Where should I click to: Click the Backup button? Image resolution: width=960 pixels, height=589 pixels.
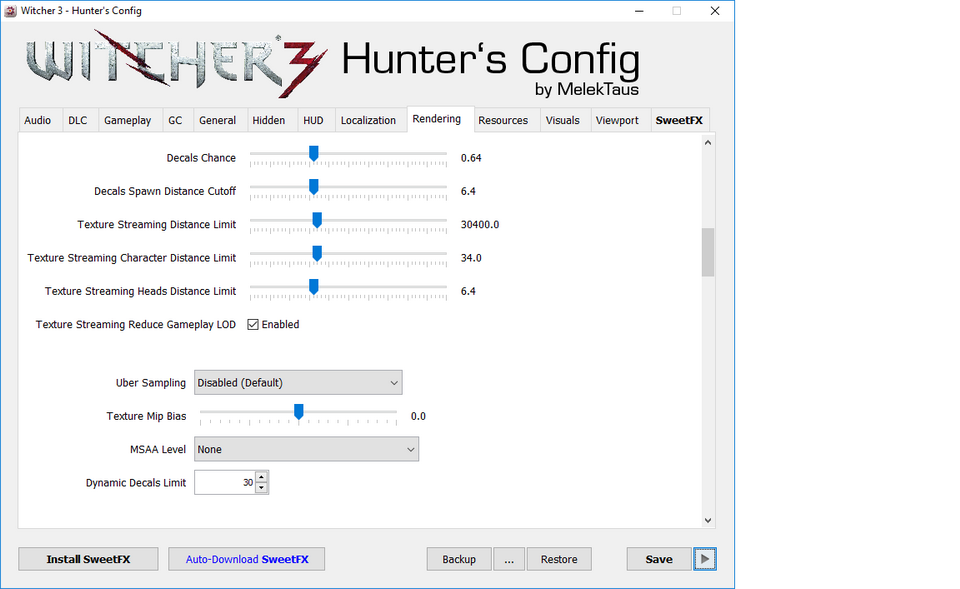459,559
